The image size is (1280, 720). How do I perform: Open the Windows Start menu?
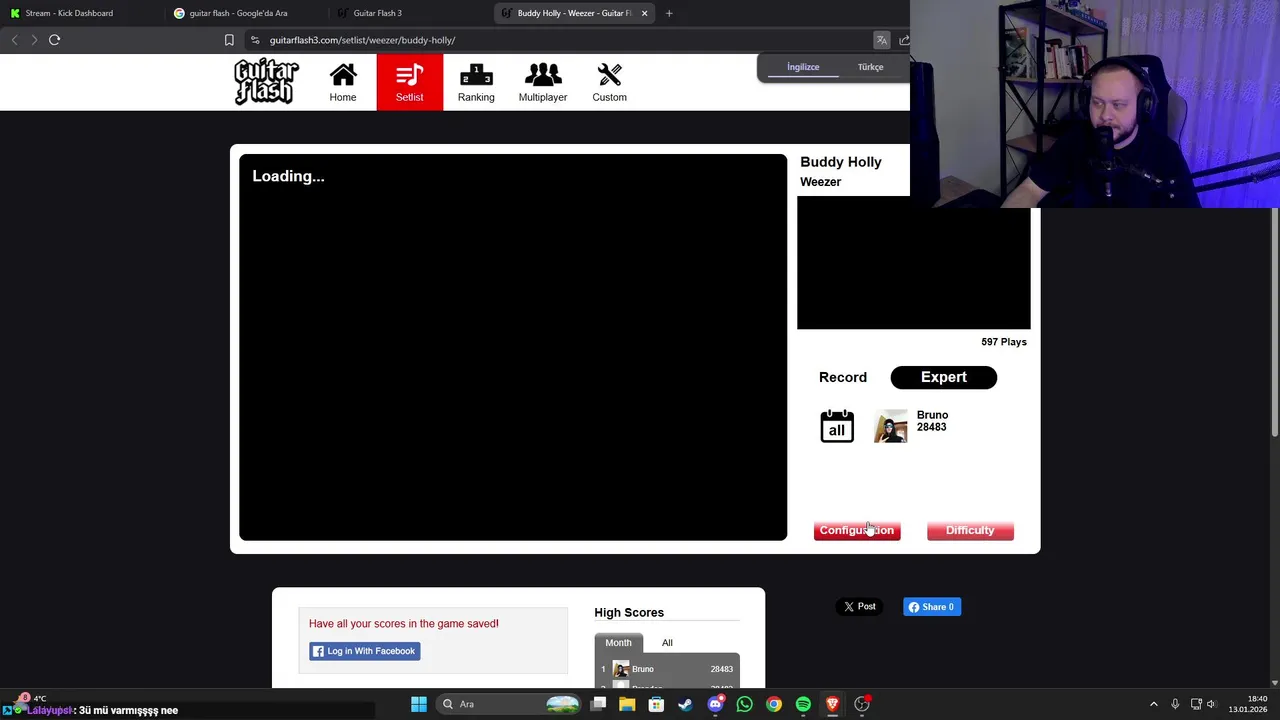pyautogui.click(x=419, y=704)
